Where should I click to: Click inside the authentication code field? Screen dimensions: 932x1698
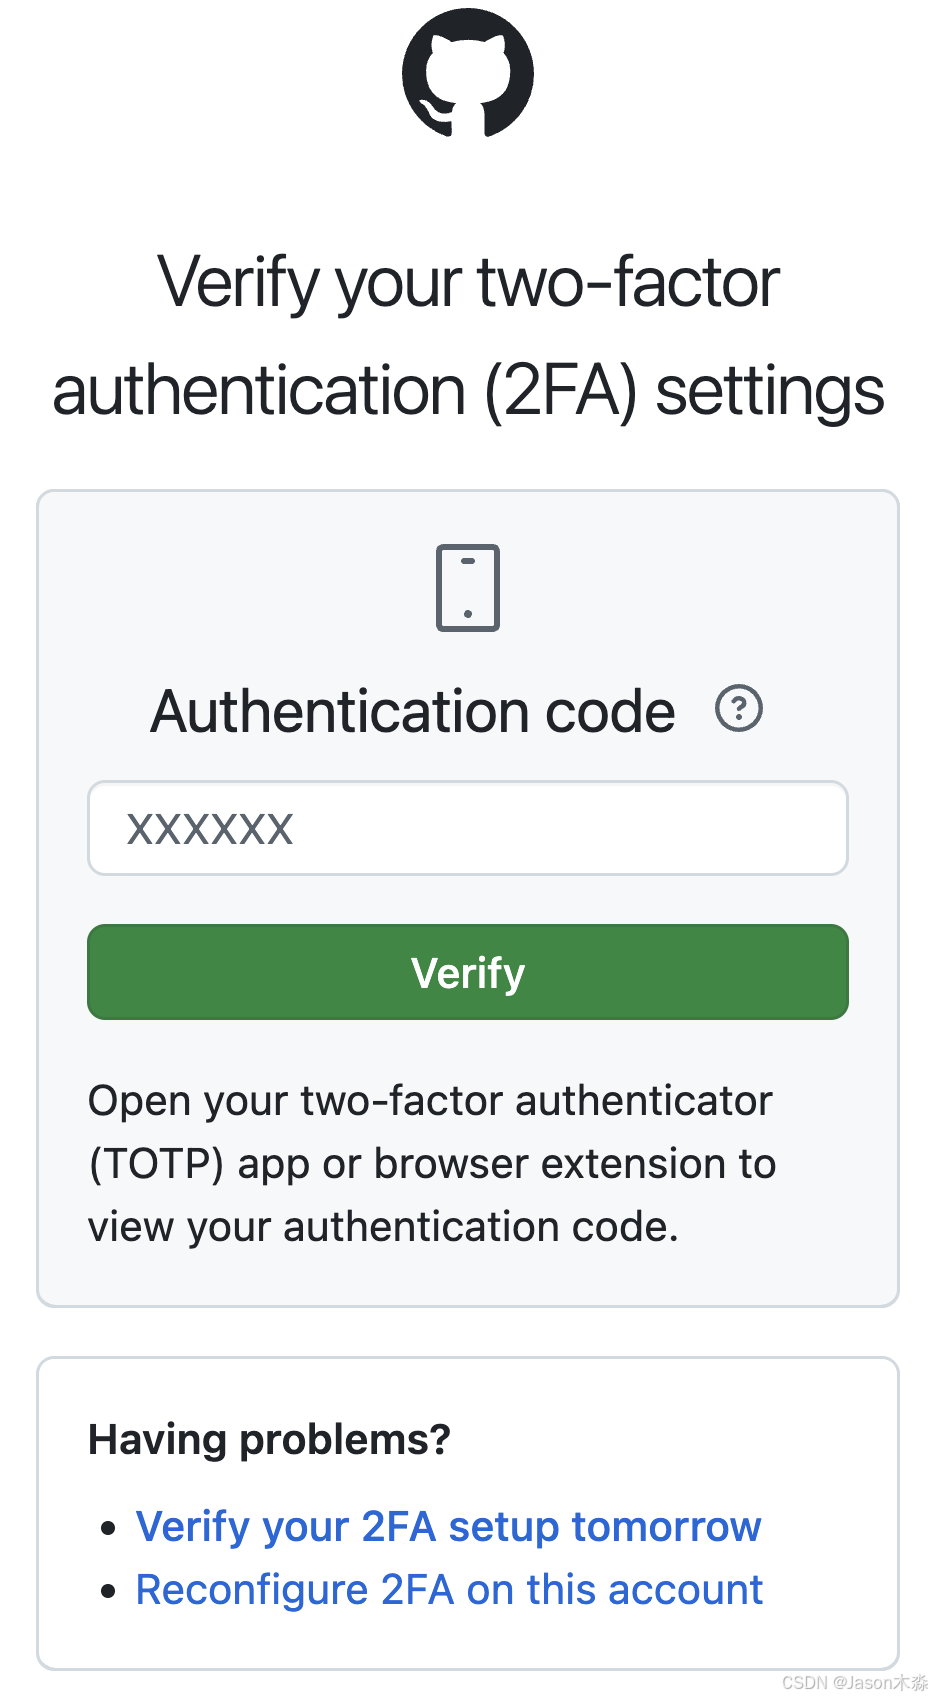pyautogui.click(x=466, y=828)
